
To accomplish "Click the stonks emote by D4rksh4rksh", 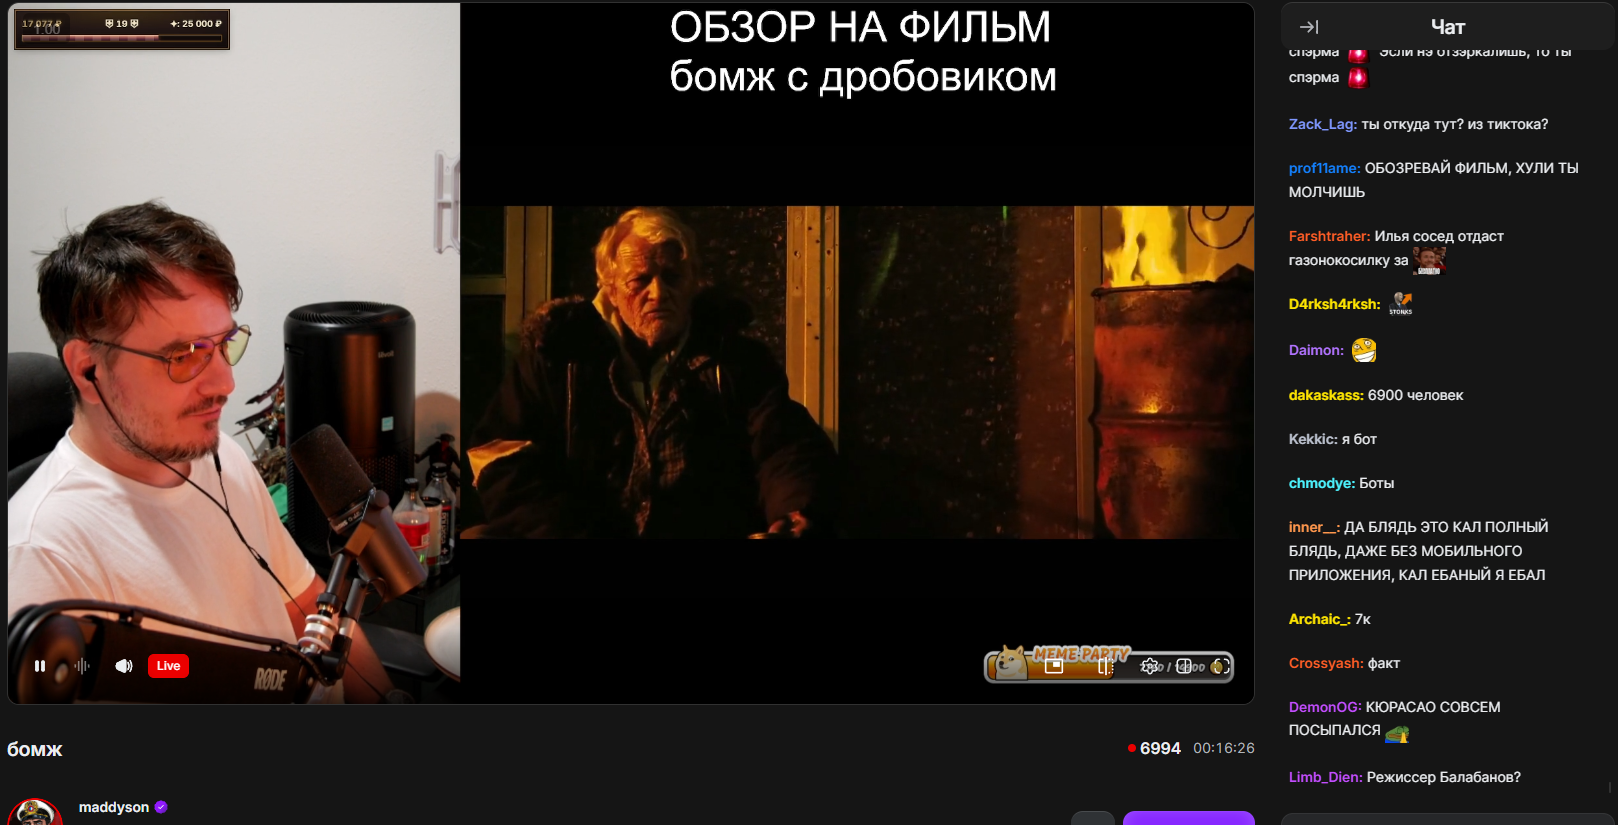I will 1401,304.
